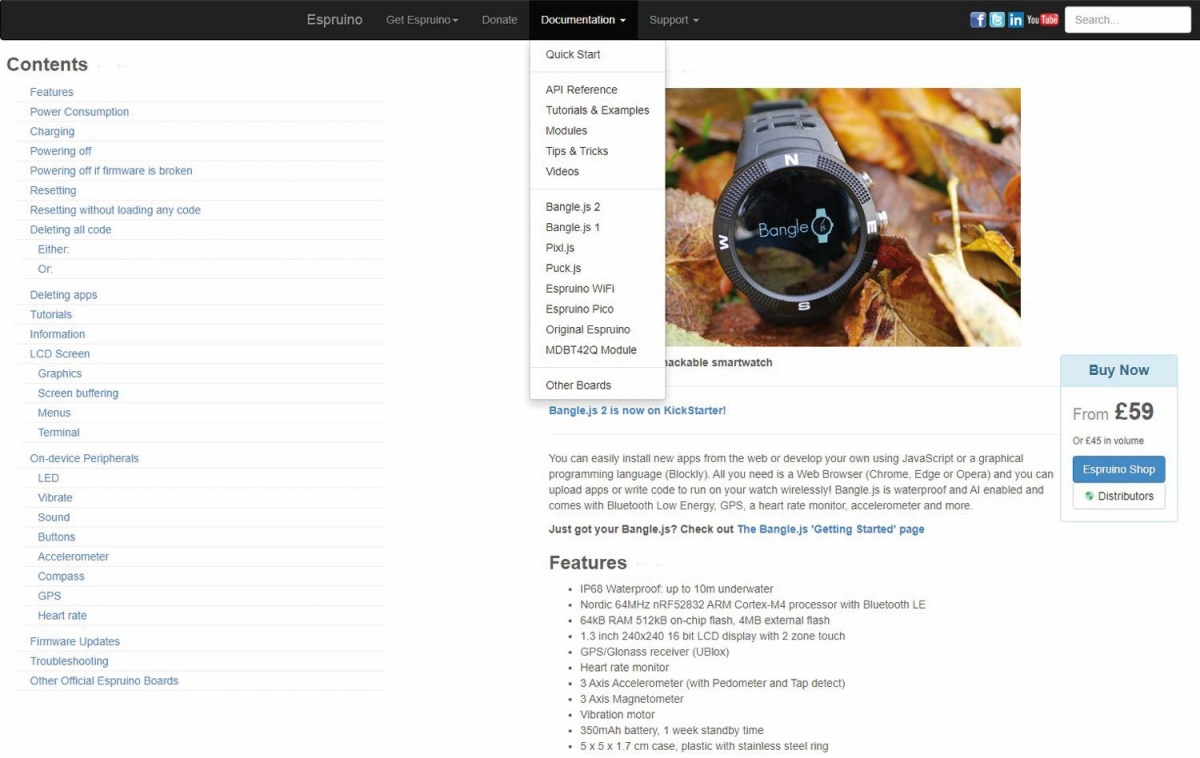Click the Espruino Shop button
Viewport: 1200px width, 758px height.
click(x=1119, y=469)
